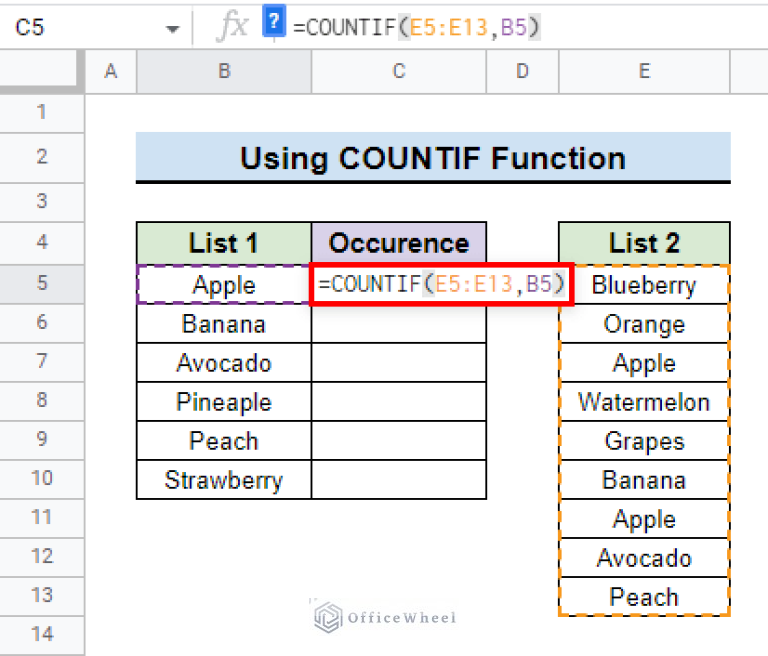Select row 2 header
Viewport: 768px width, 656px height.
[42, 157]
